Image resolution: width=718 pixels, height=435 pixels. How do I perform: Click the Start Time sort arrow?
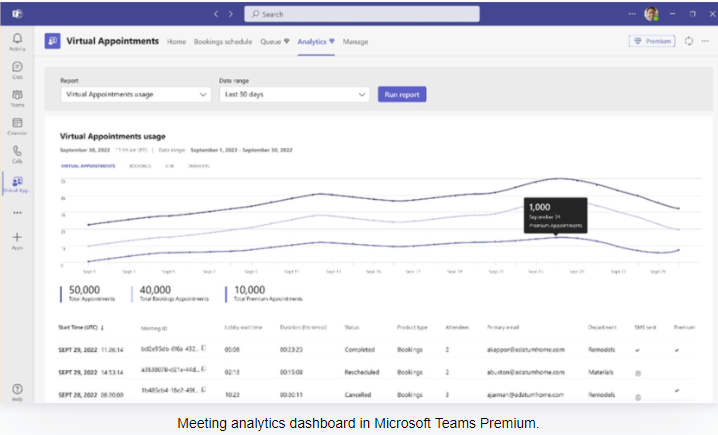[102, 327]
